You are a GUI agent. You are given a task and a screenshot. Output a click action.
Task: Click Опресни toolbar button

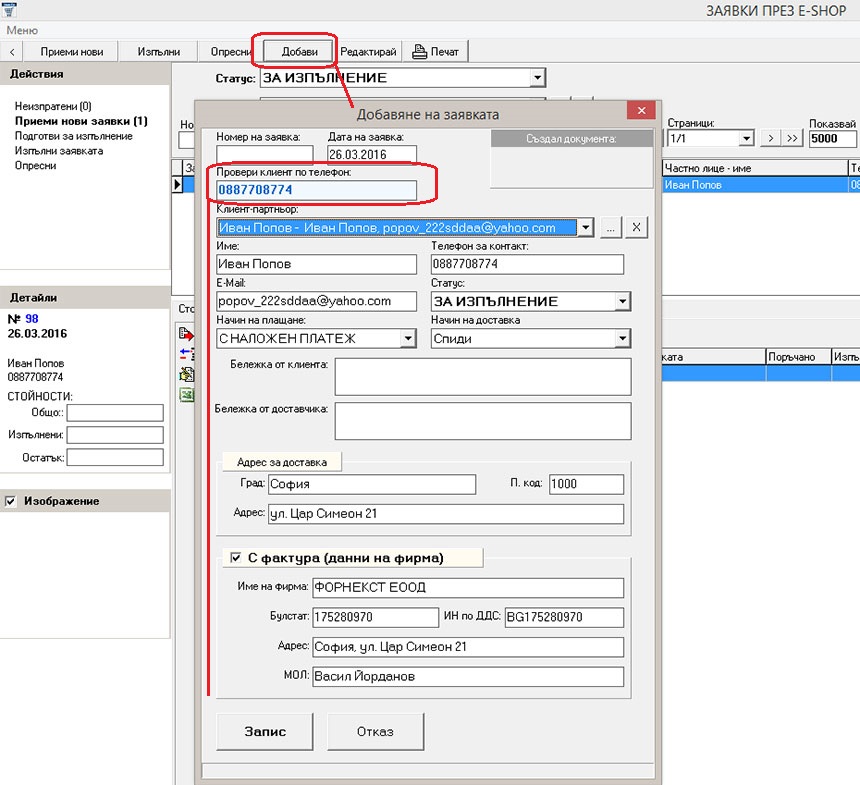click(x=229, y=52)
